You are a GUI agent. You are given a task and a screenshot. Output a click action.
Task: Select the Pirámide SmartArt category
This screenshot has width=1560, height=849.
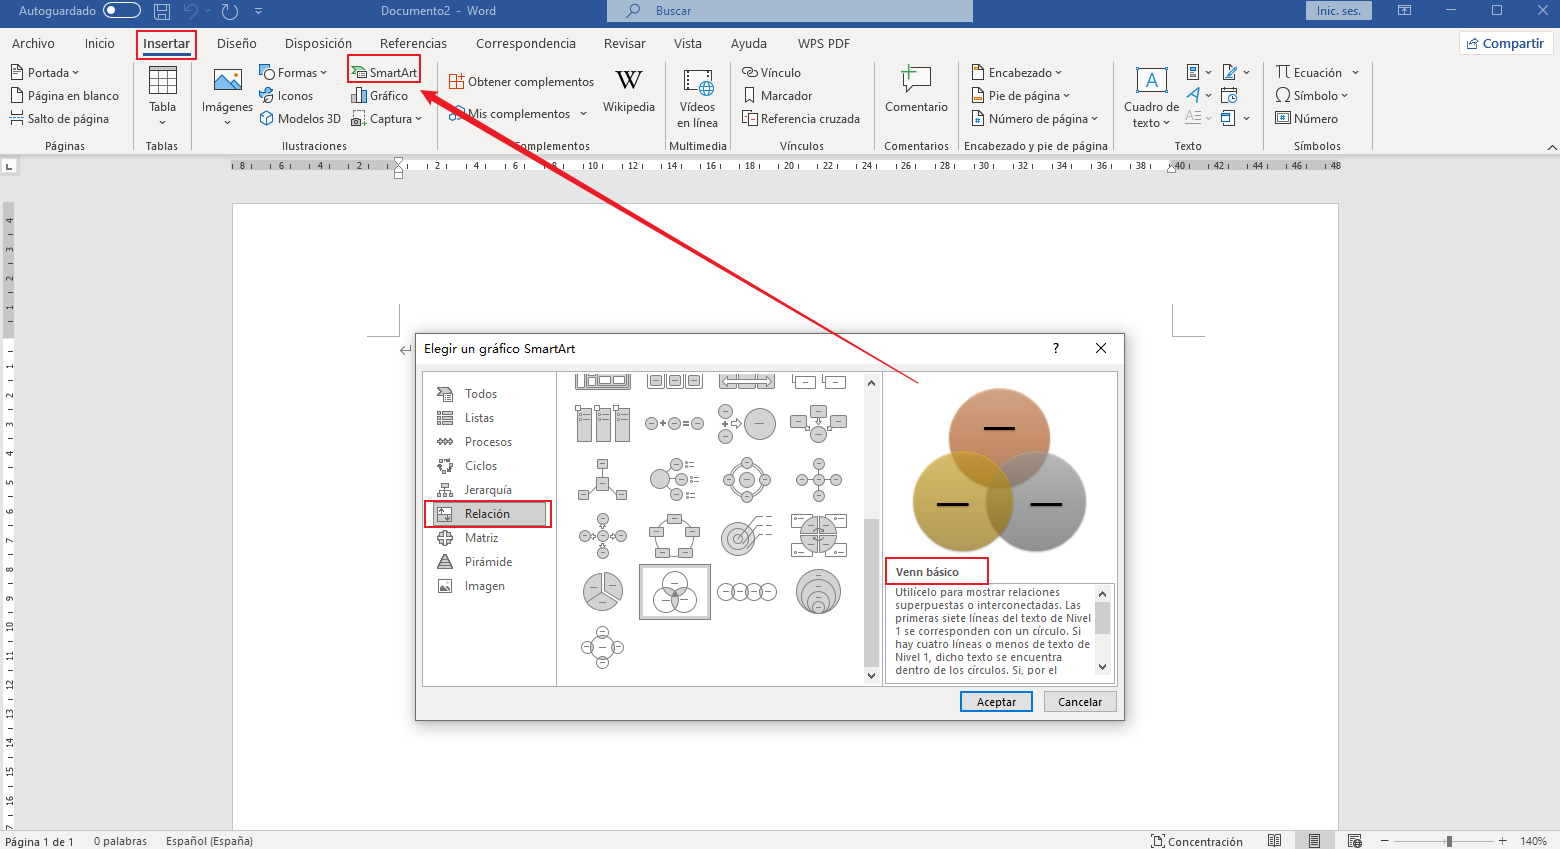click(490, 562)
